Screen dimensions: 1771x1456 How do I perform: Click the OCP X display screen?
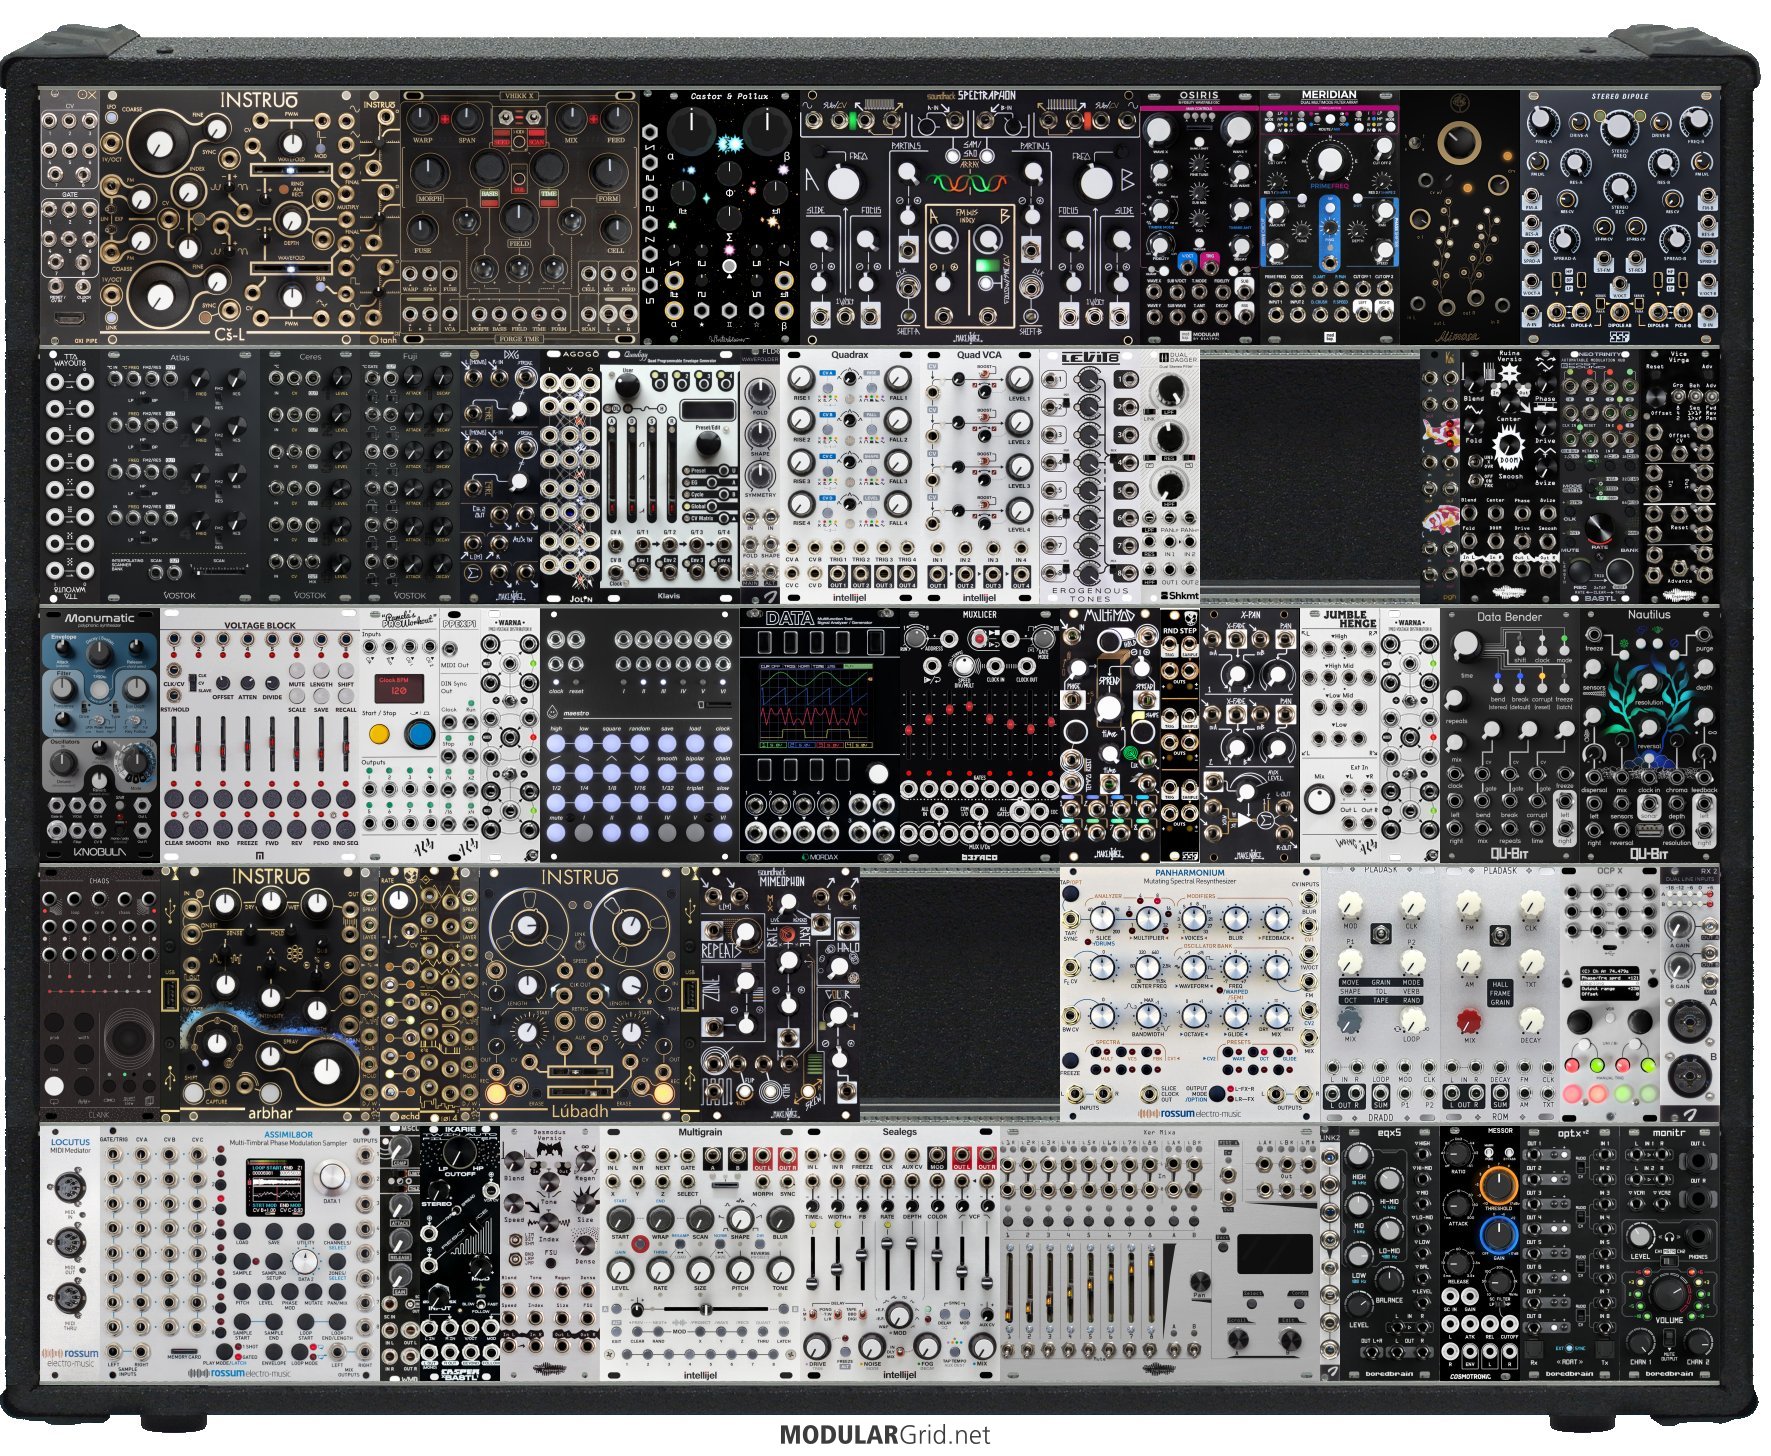1611,981
